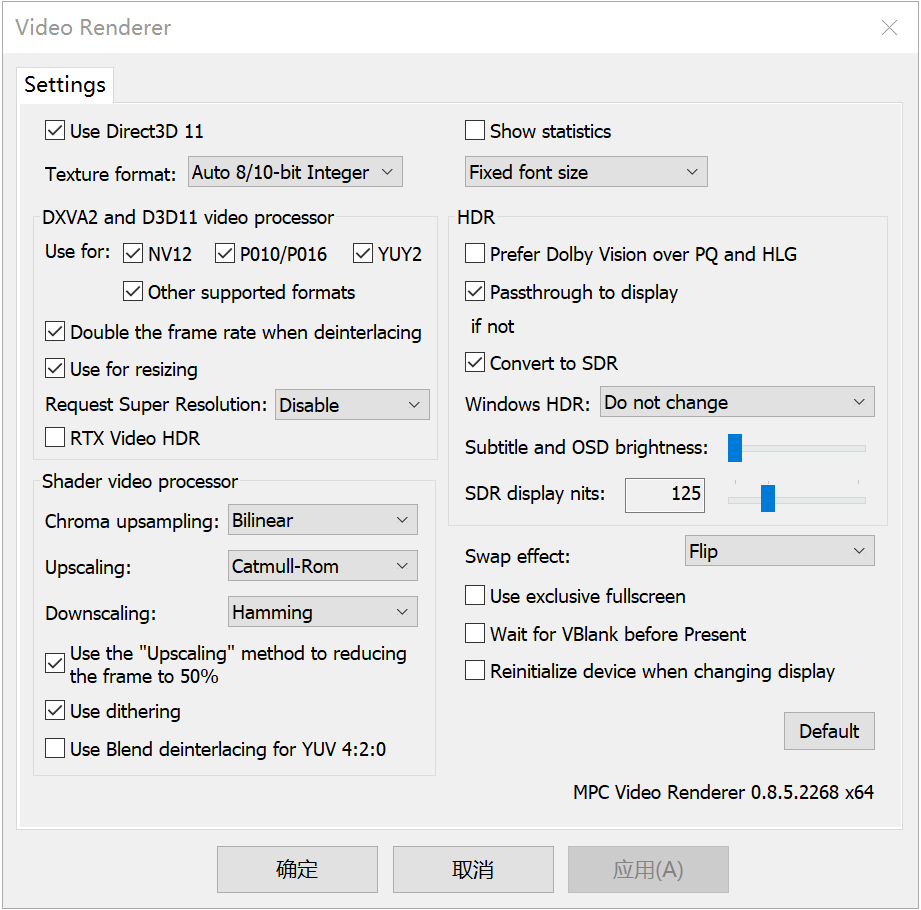
Task: Check Prefer Dolby Vision over PQ and HLG
Action: 475,253
